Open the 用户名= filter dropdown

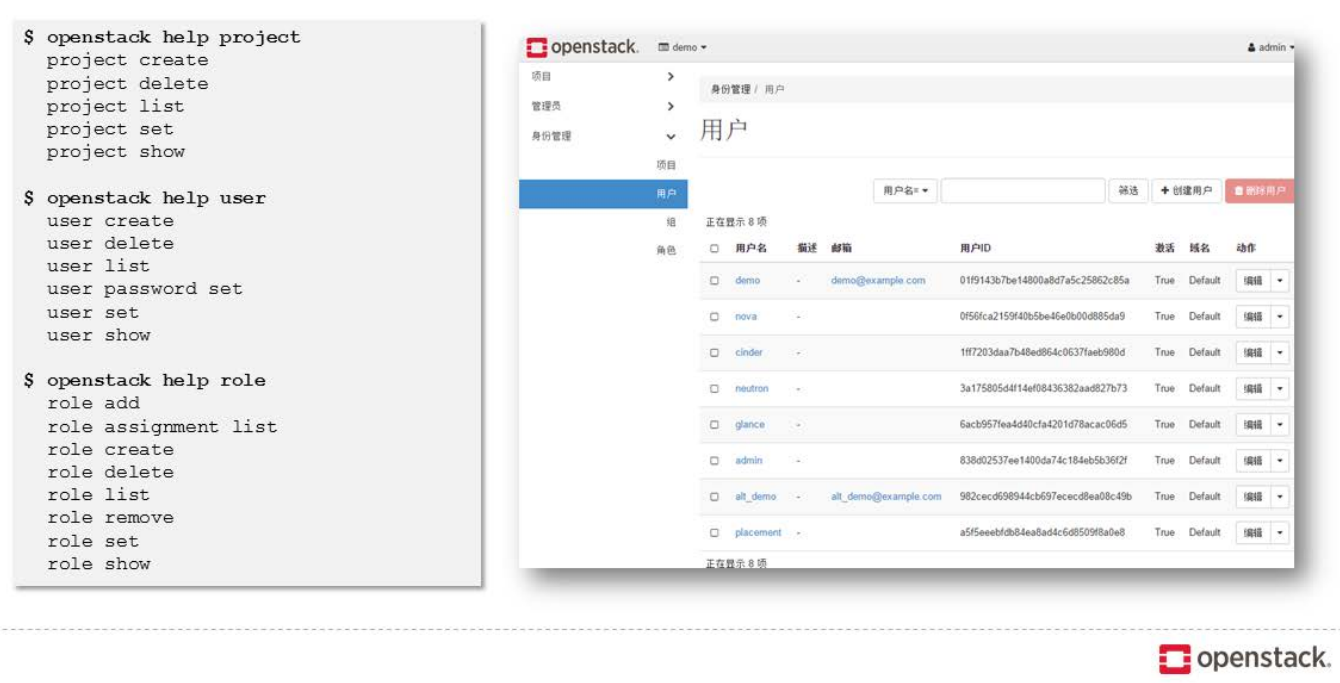coord(906,191)
